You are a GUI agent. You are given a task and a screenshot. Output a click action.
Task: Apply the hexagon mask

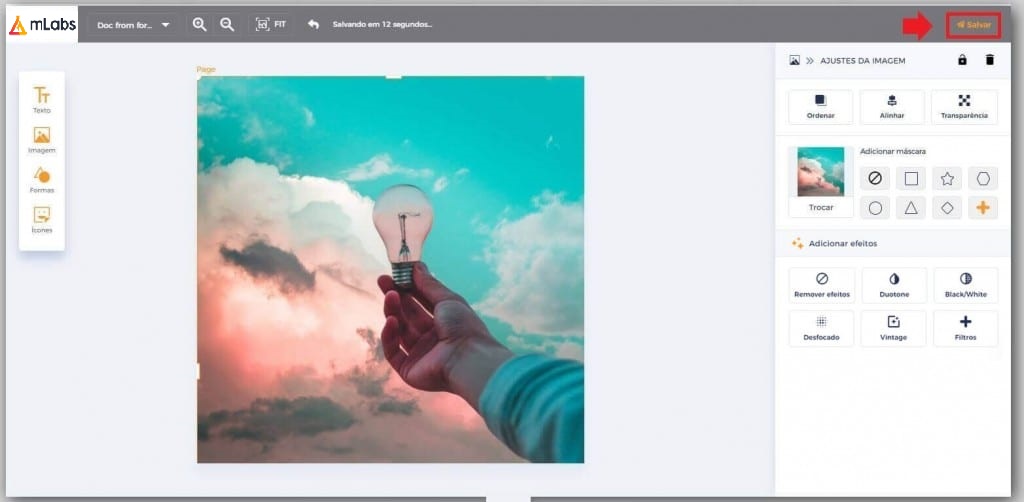pos(983,178)
